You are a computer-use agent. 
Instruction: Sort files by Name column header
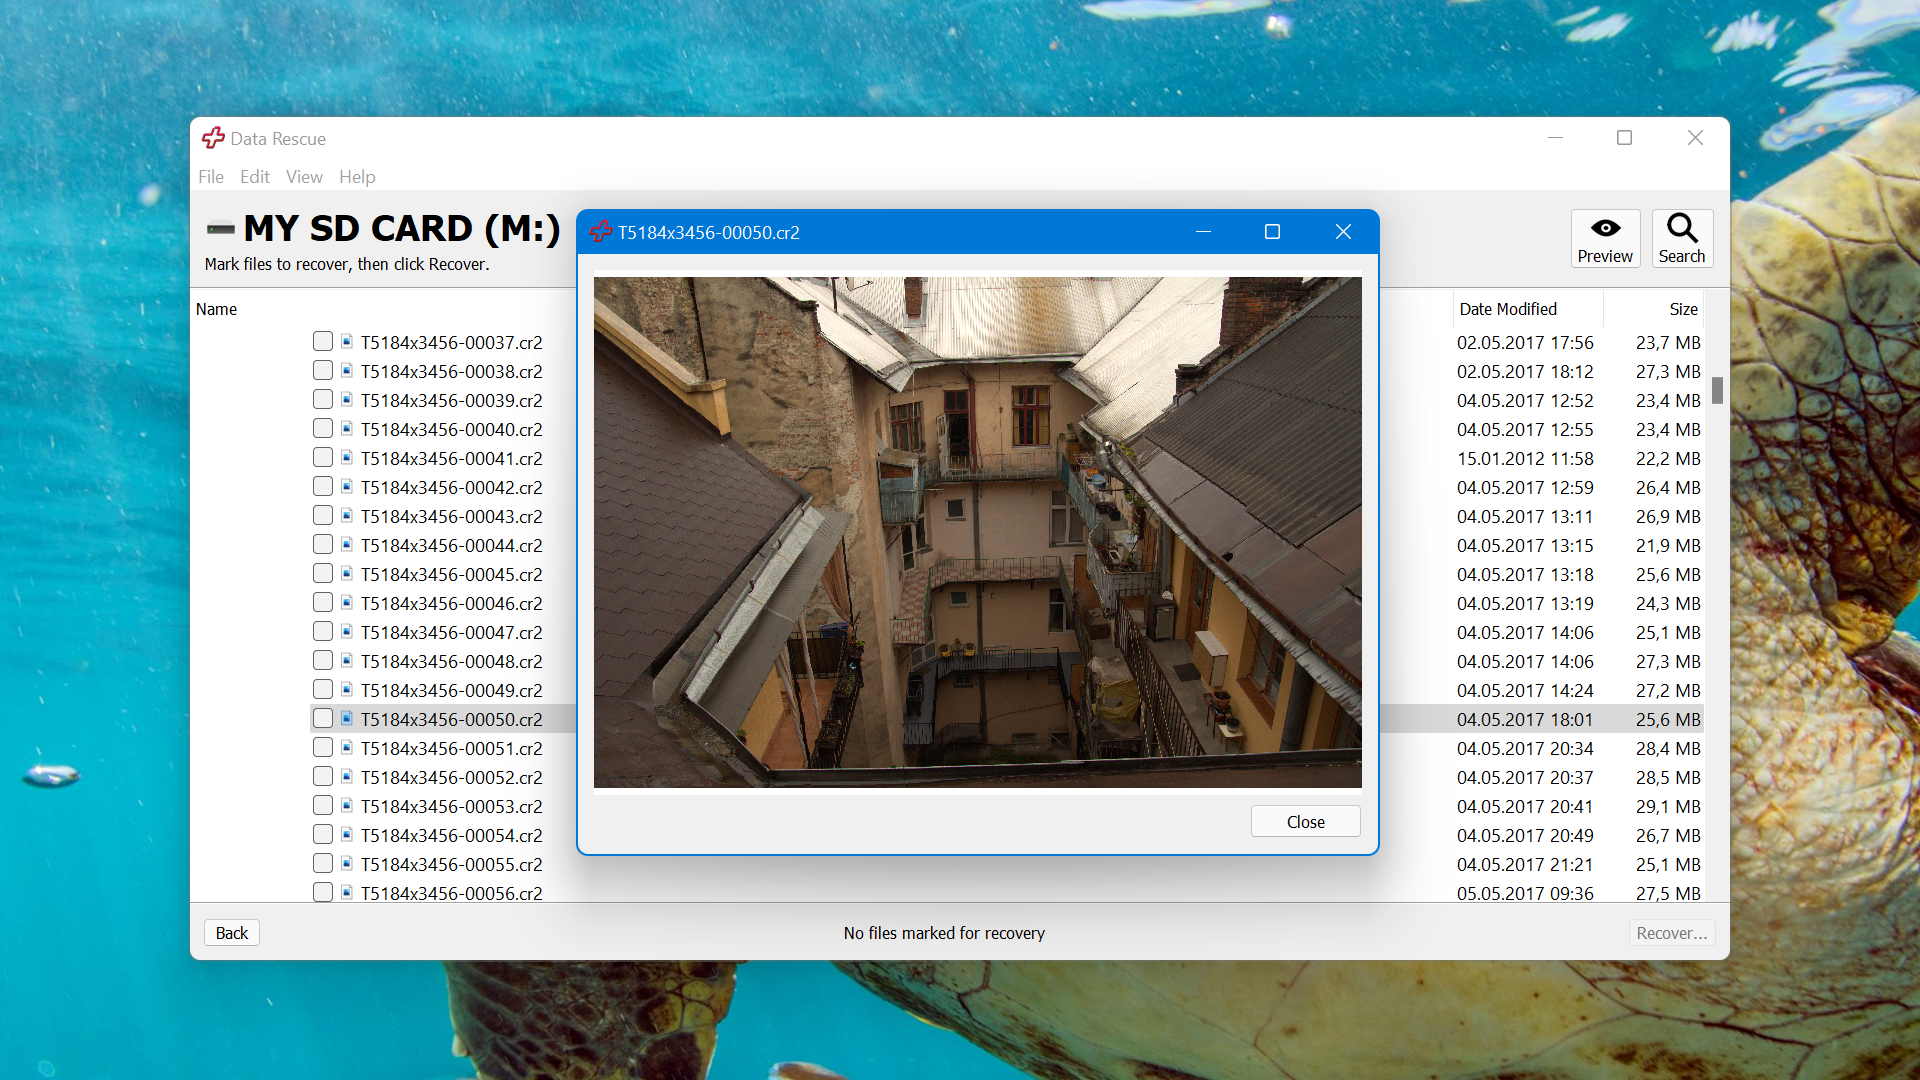coord(216,309)
